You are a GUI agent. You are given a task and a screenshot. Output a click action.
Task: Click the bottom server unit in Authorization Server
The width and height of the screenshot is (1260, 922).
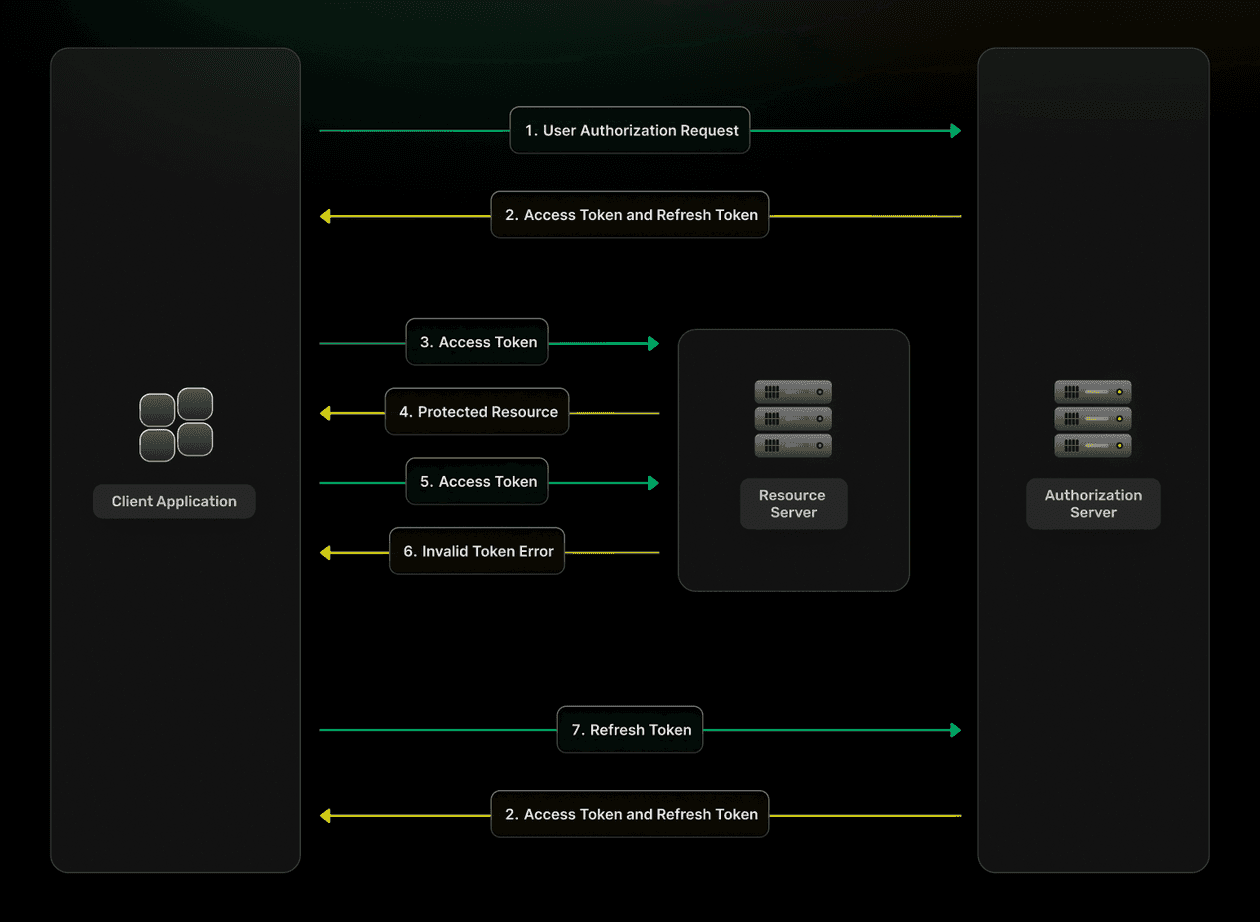1093,445
